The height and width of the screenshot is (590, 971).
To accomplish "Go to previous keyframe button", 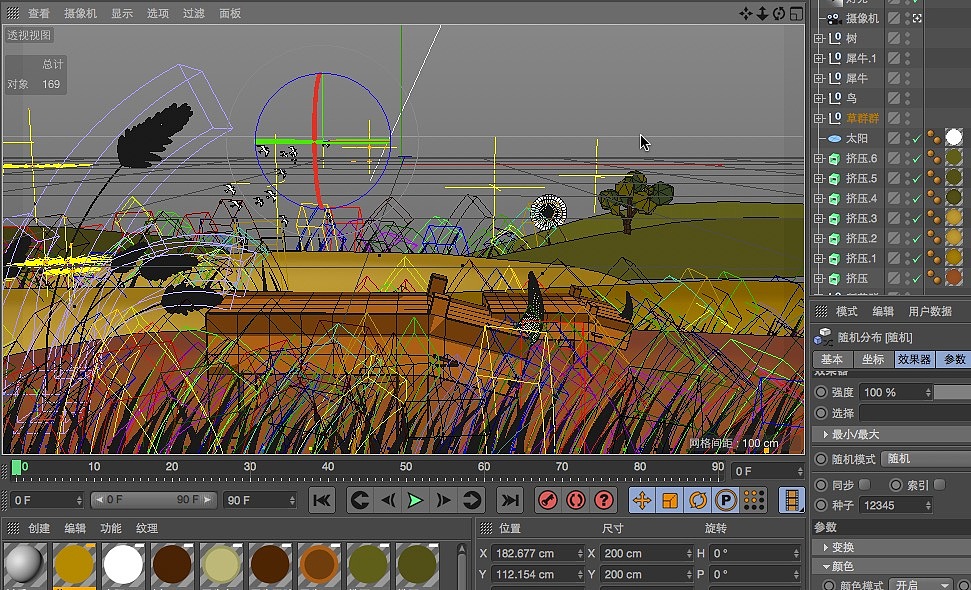I will (360, 500).
